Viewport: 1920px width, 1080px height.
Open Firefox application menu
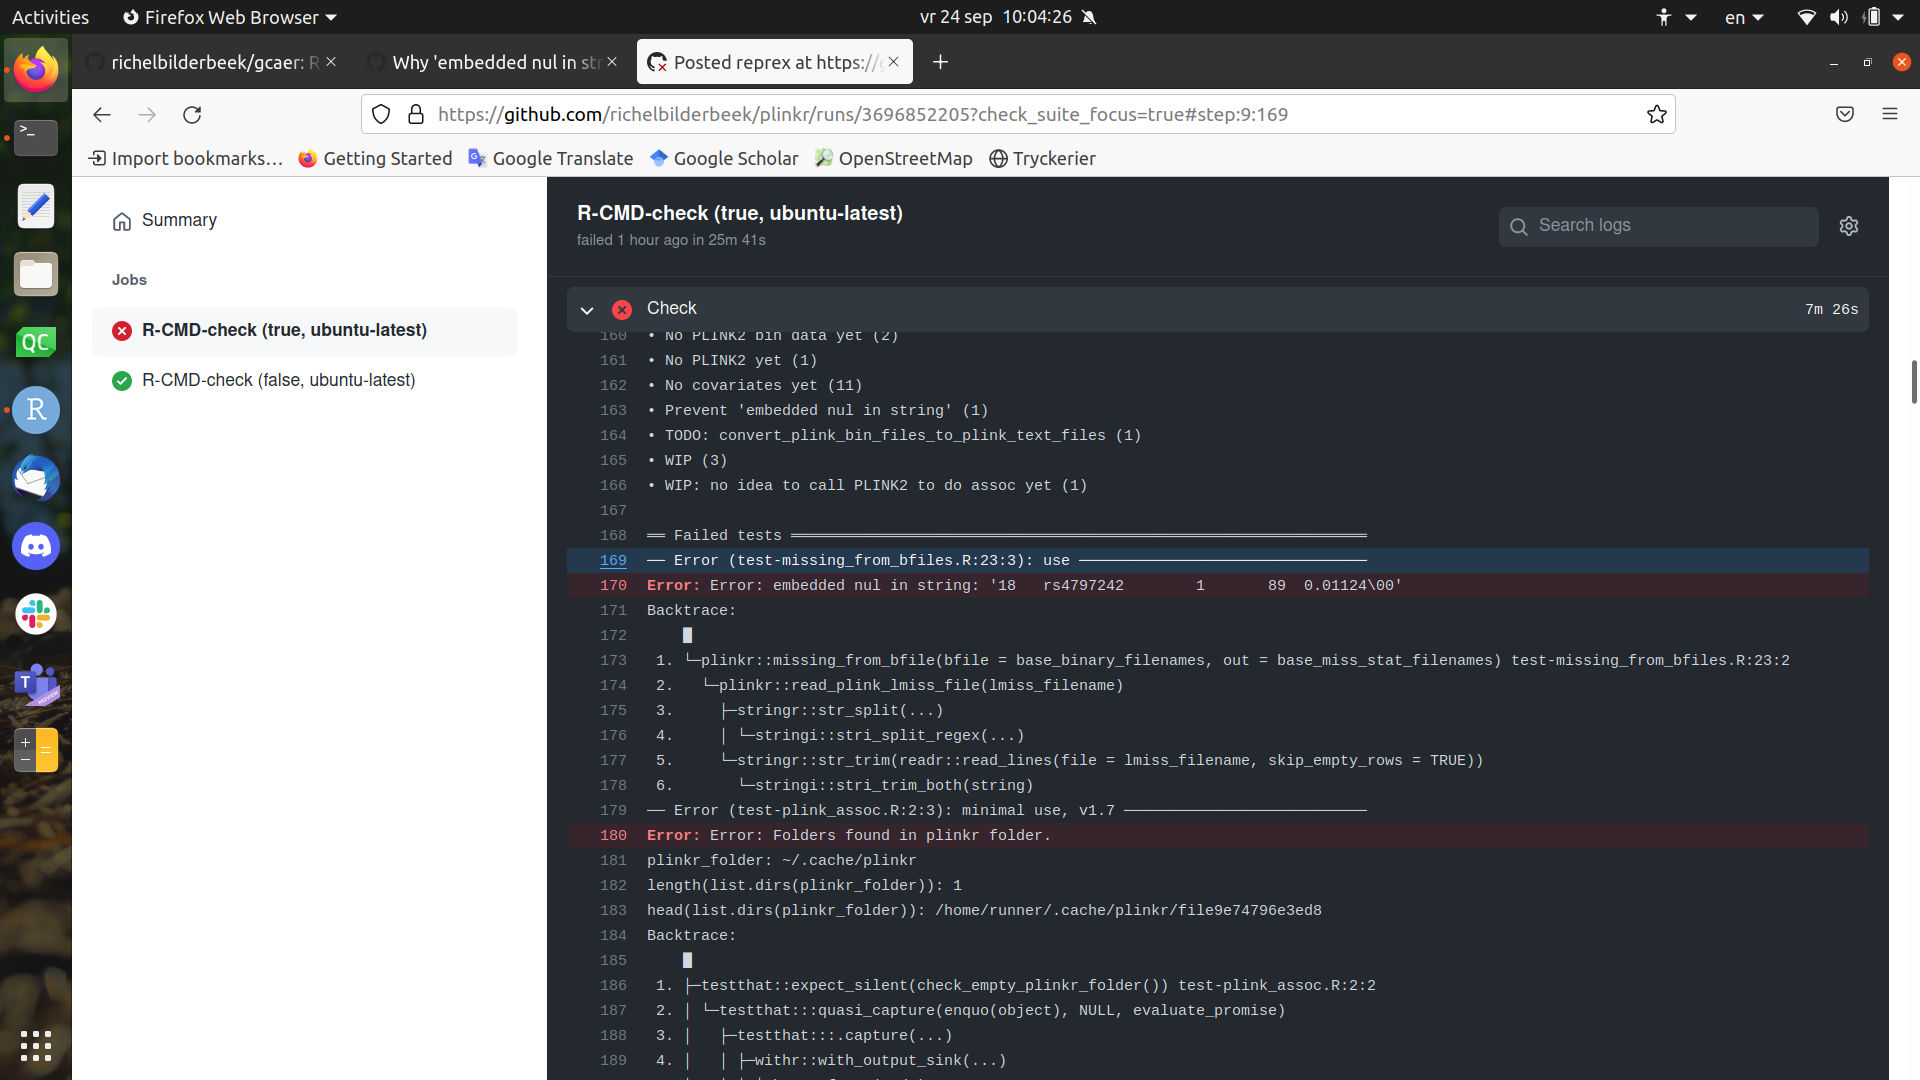1890,114
